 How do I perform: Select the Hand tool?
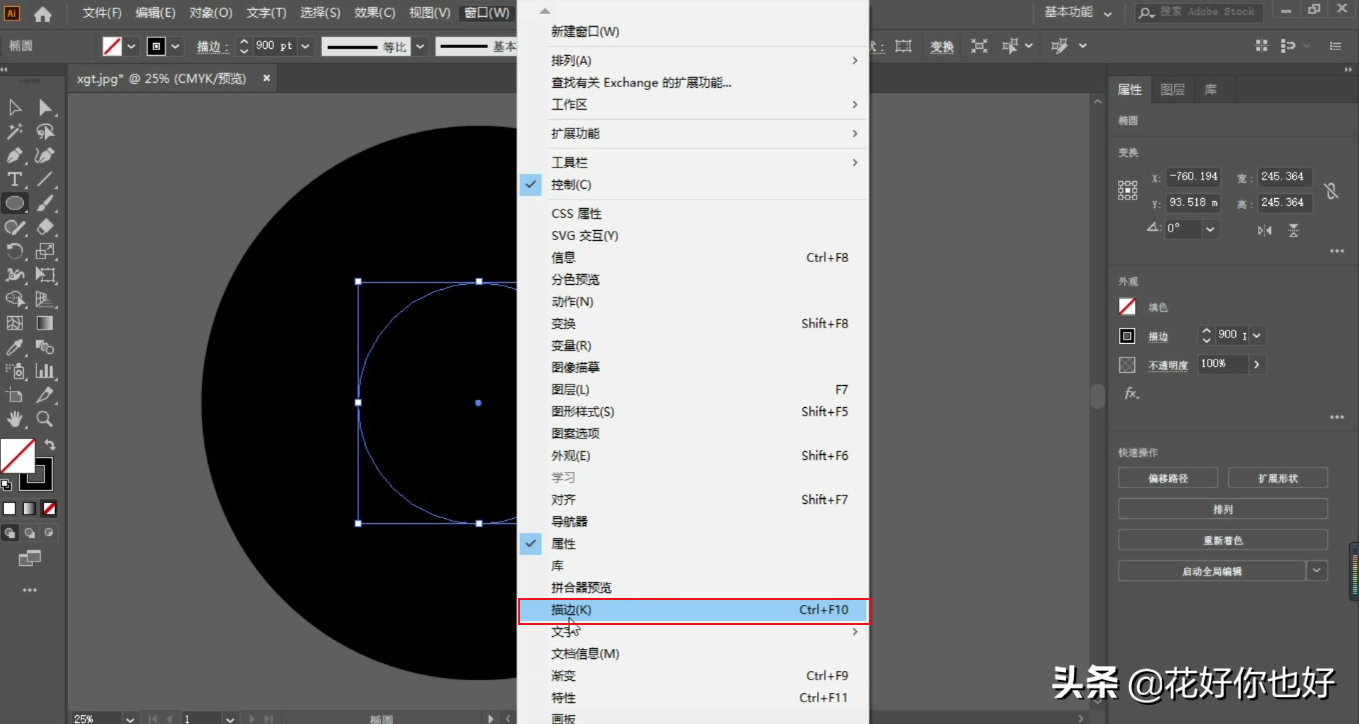[15, 419]
